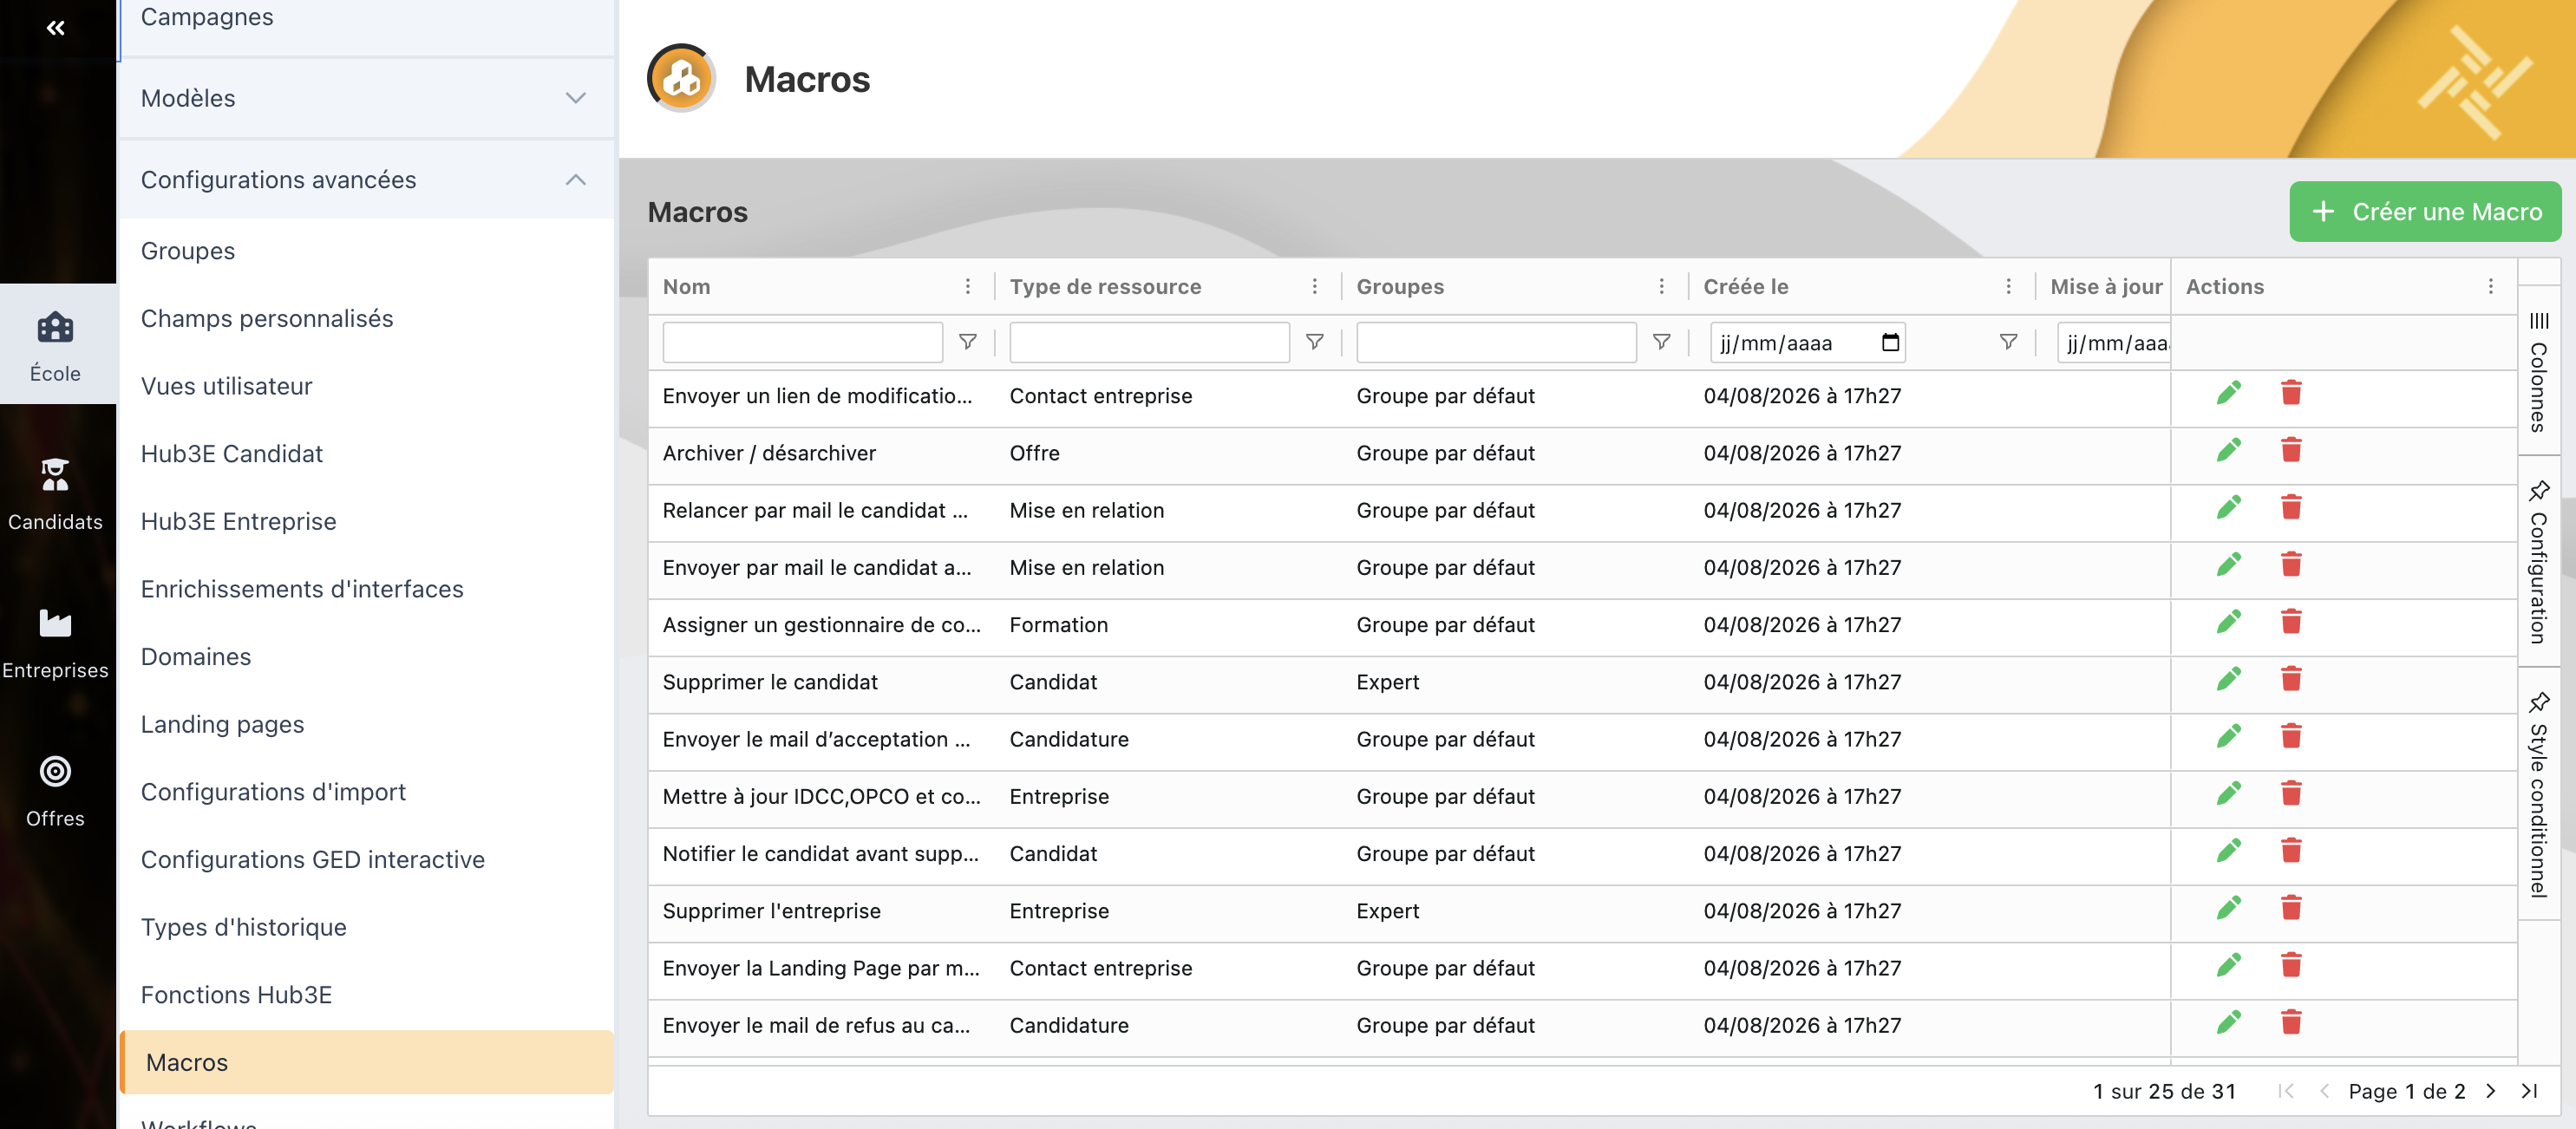Expand the Modèles menu section
This screenshot has height=1129, width=2576.
coord(366,98)
